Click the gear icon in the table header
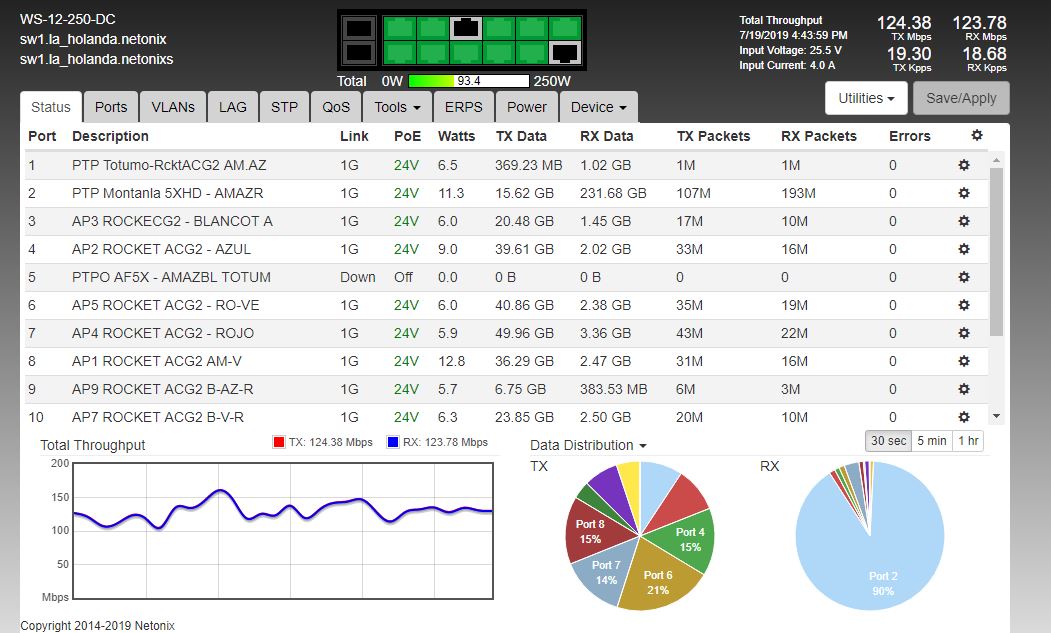The height and width of the screenshot is (633, 1051). (x=976, y=136)
